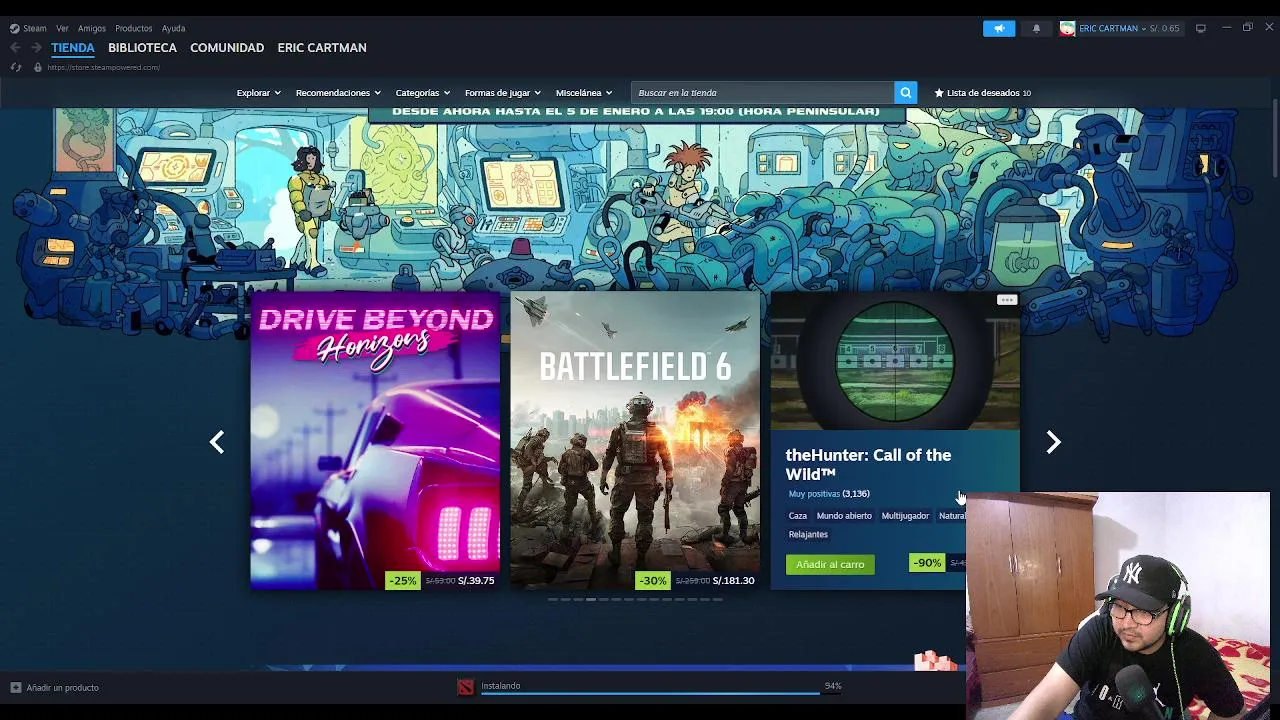Switch to the COMUNIDAD tab
The image size is (1280, 720).
click(227, 47)
